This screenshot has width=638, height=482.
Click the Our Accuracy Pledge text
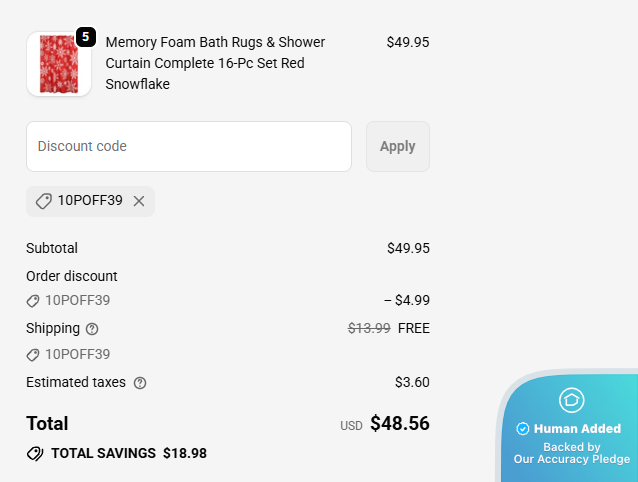572,459
